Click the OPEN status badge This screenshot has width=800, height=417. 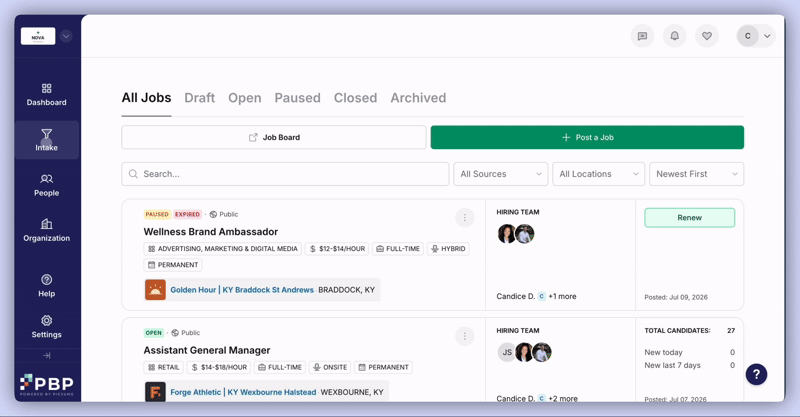click(x=154, y=333)
